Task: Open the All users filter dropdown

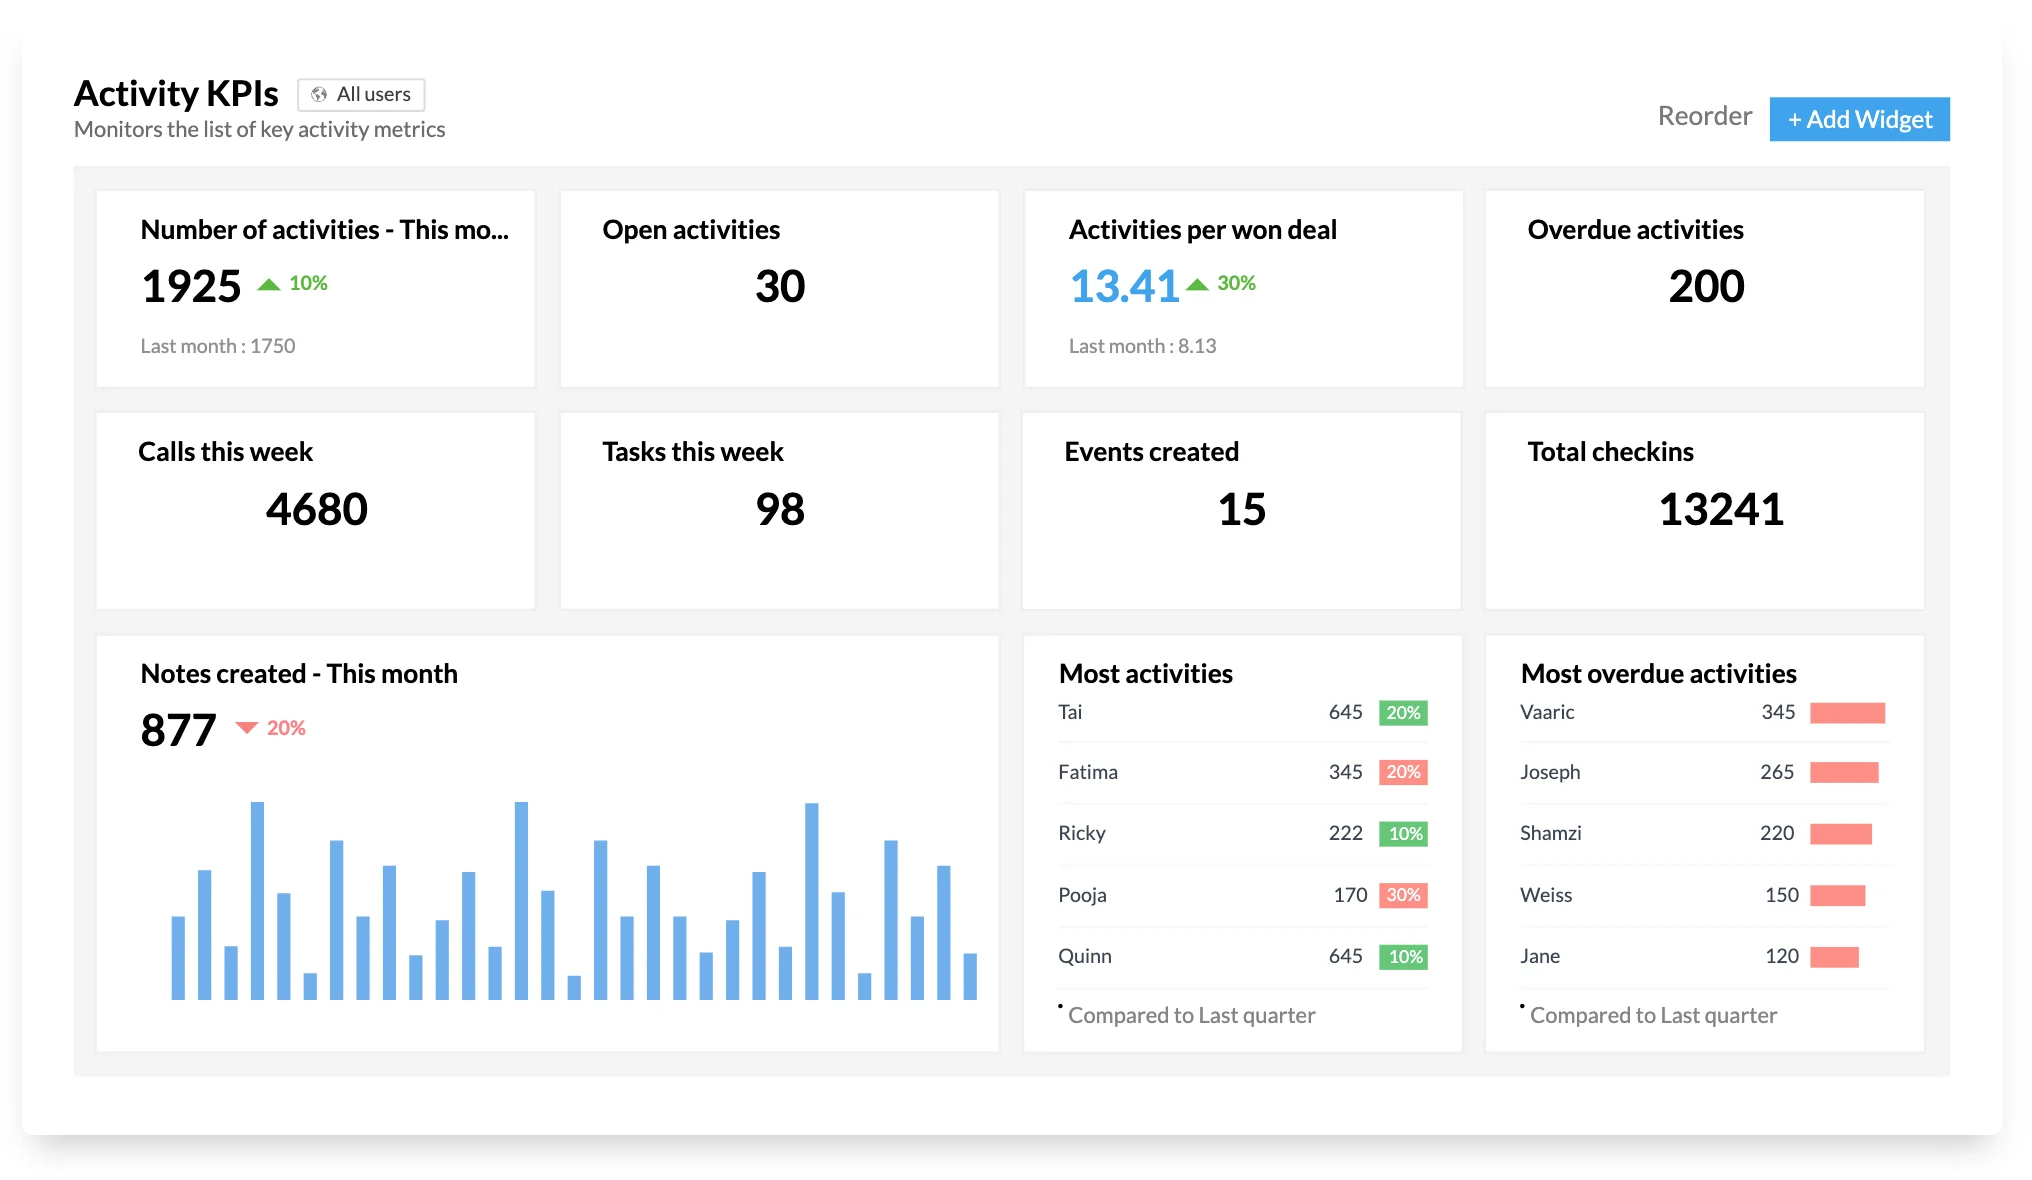Action: [x=361, y=94]
